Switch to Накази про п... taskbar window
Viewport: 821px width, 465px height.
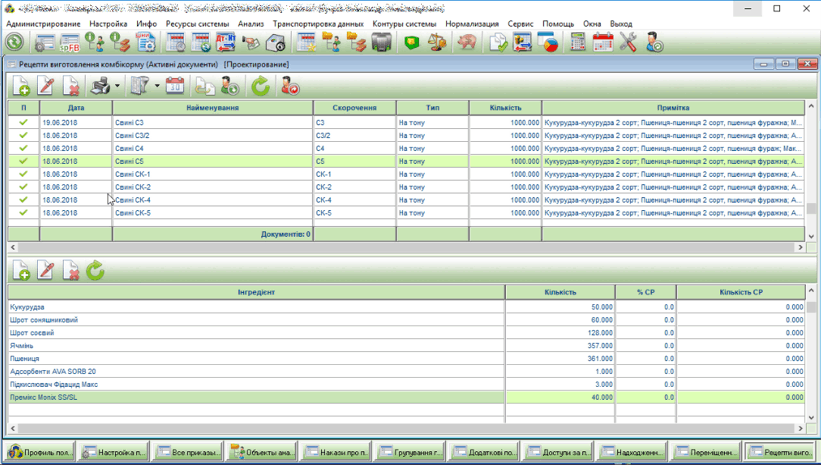pos(335,453)
